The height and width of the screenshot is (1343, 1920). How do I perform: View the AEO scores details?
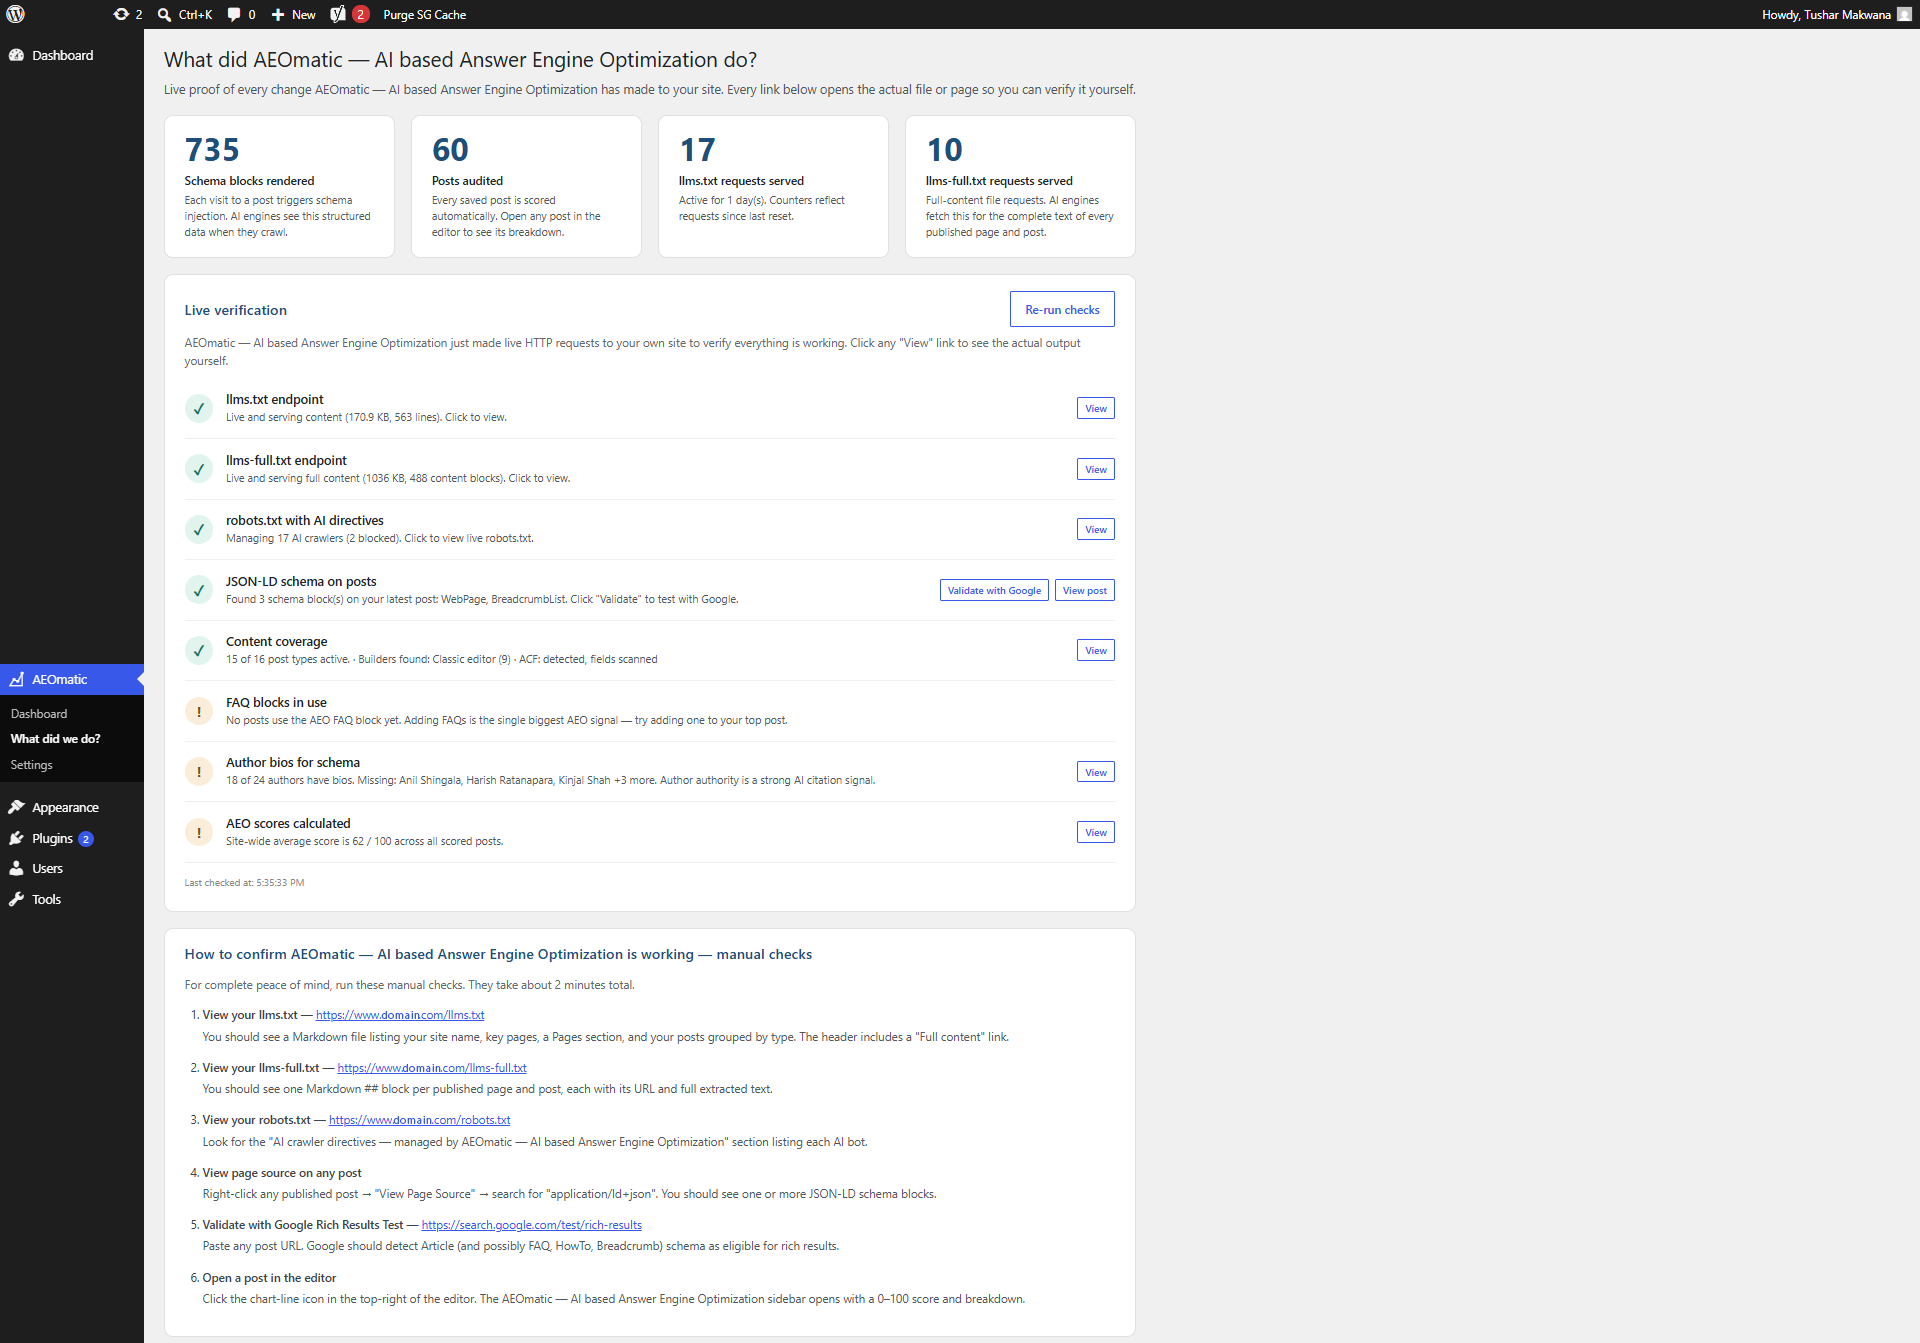(1096, 832)
